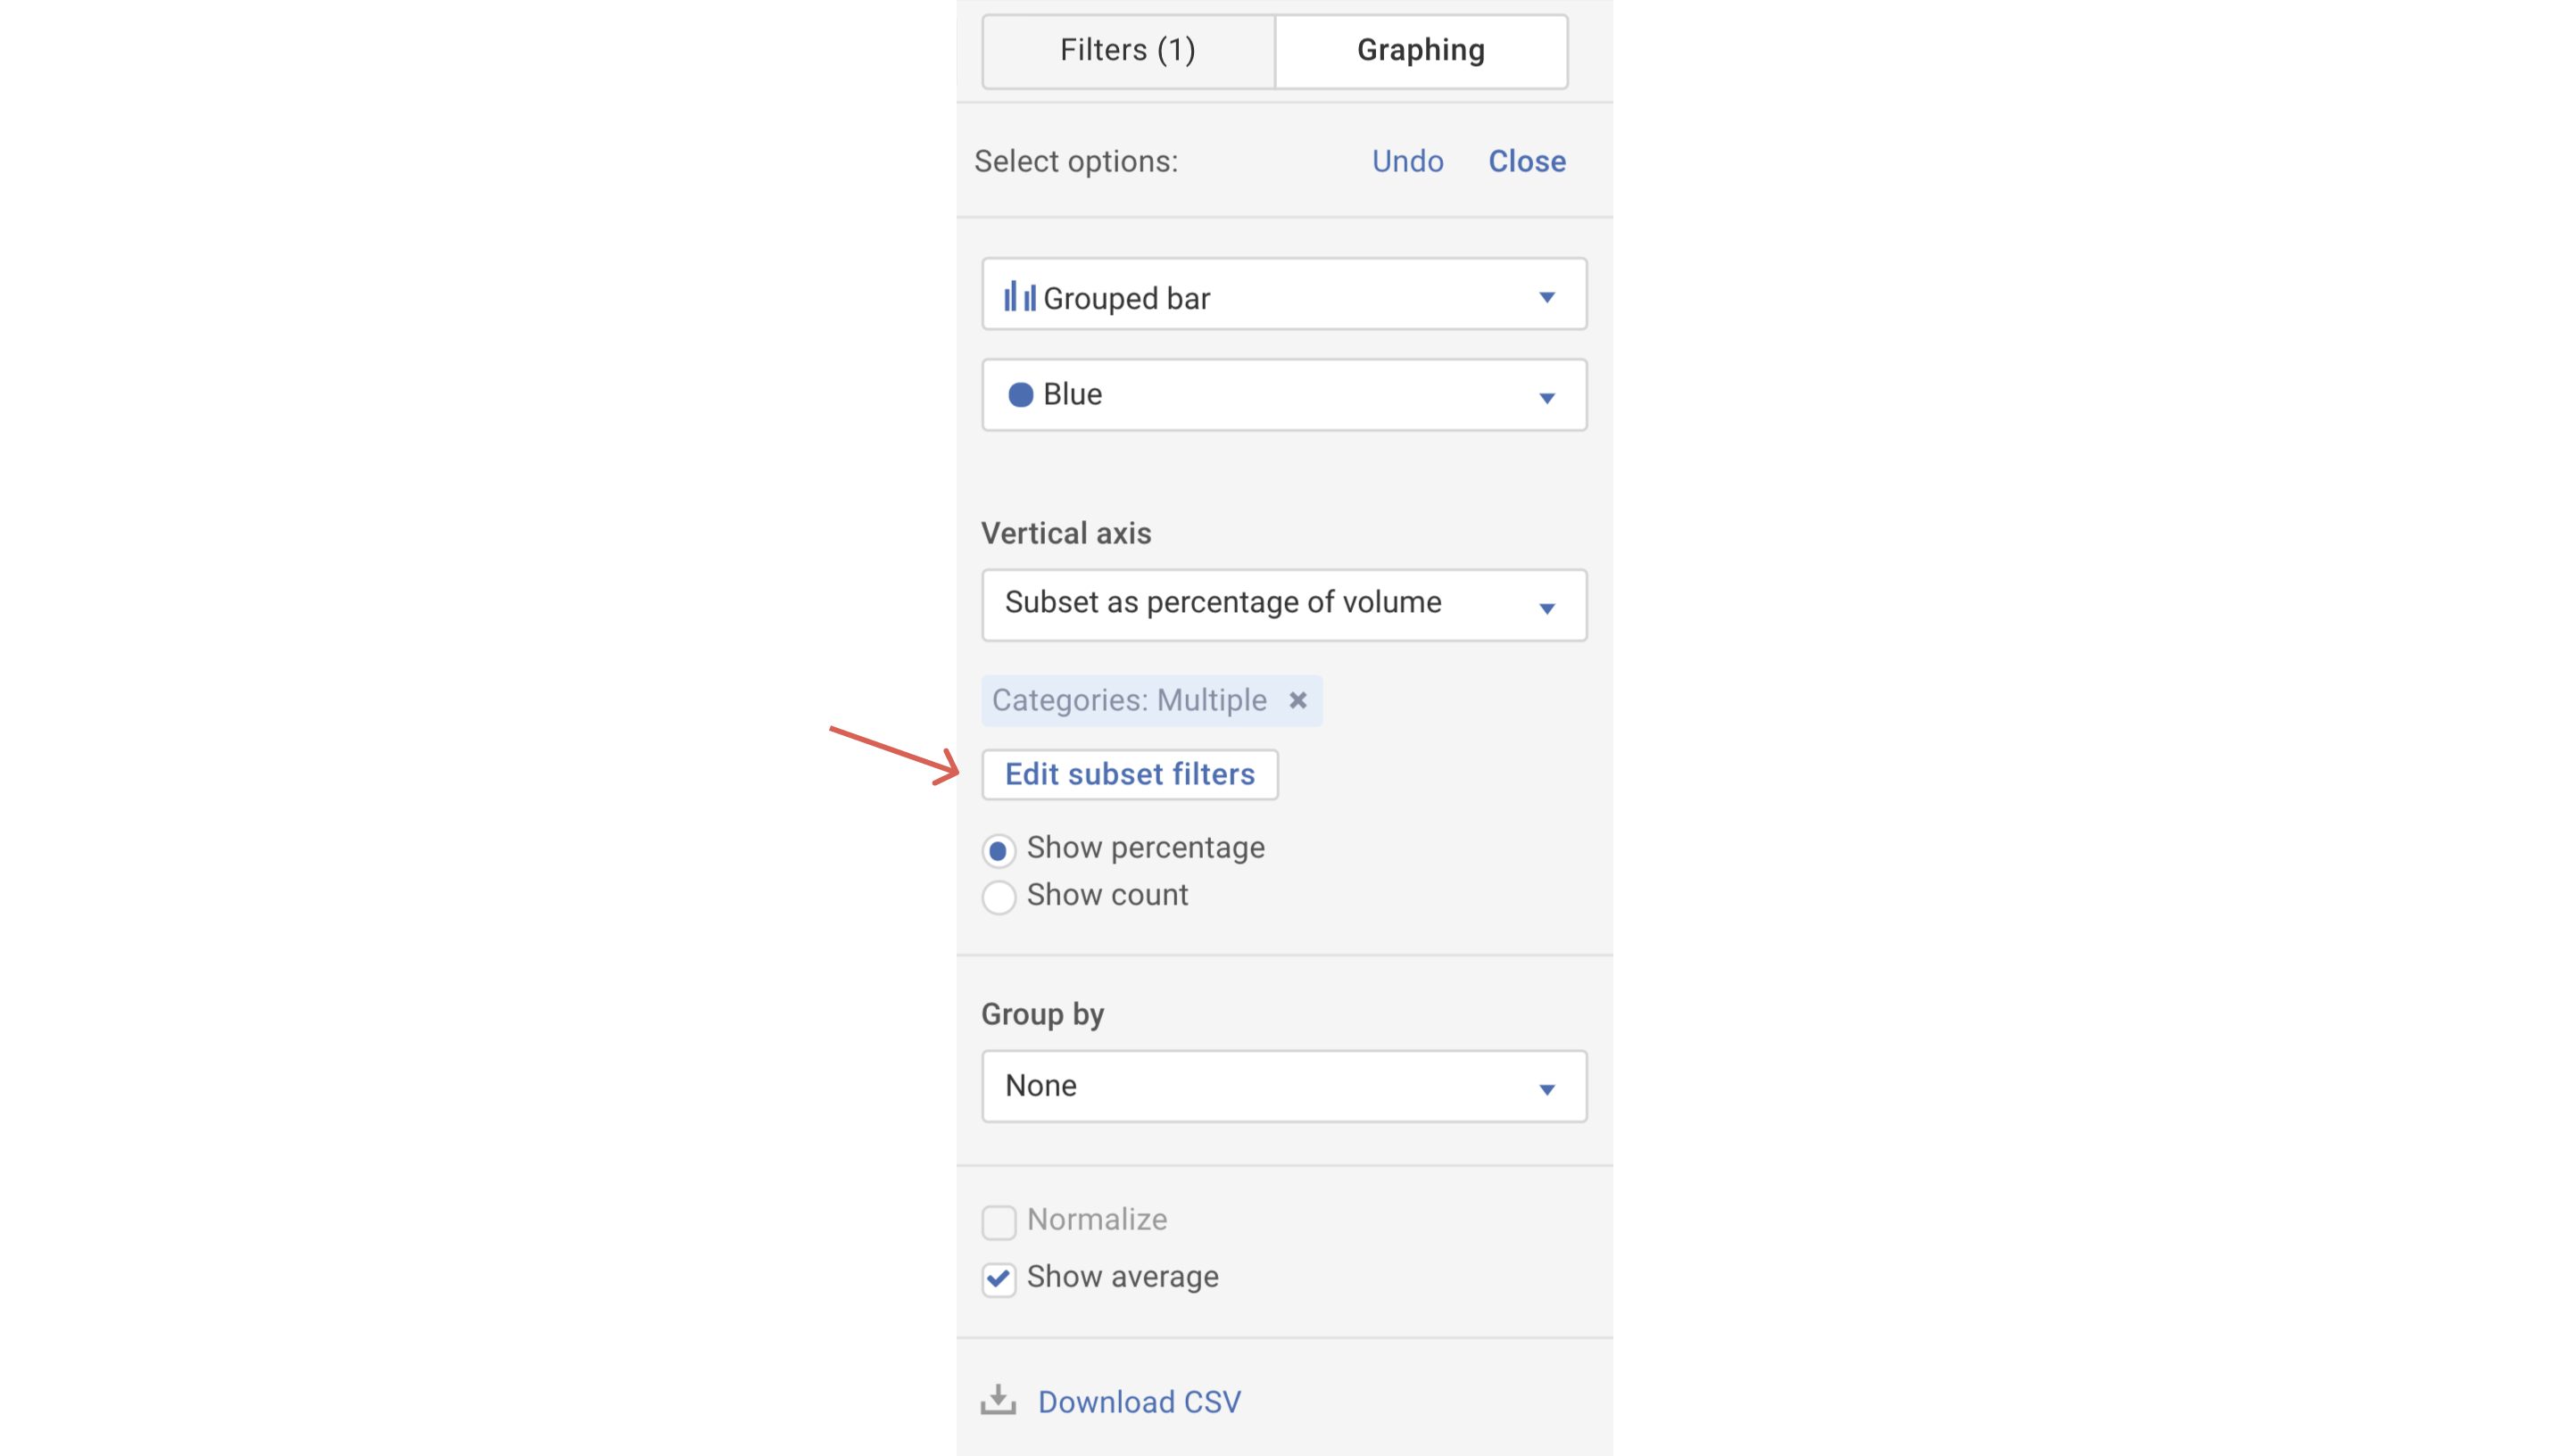This screenshot has height=1456, width=2570.
Task: Switch to the Filters (1) tab
Action: tap(1127, 50)
